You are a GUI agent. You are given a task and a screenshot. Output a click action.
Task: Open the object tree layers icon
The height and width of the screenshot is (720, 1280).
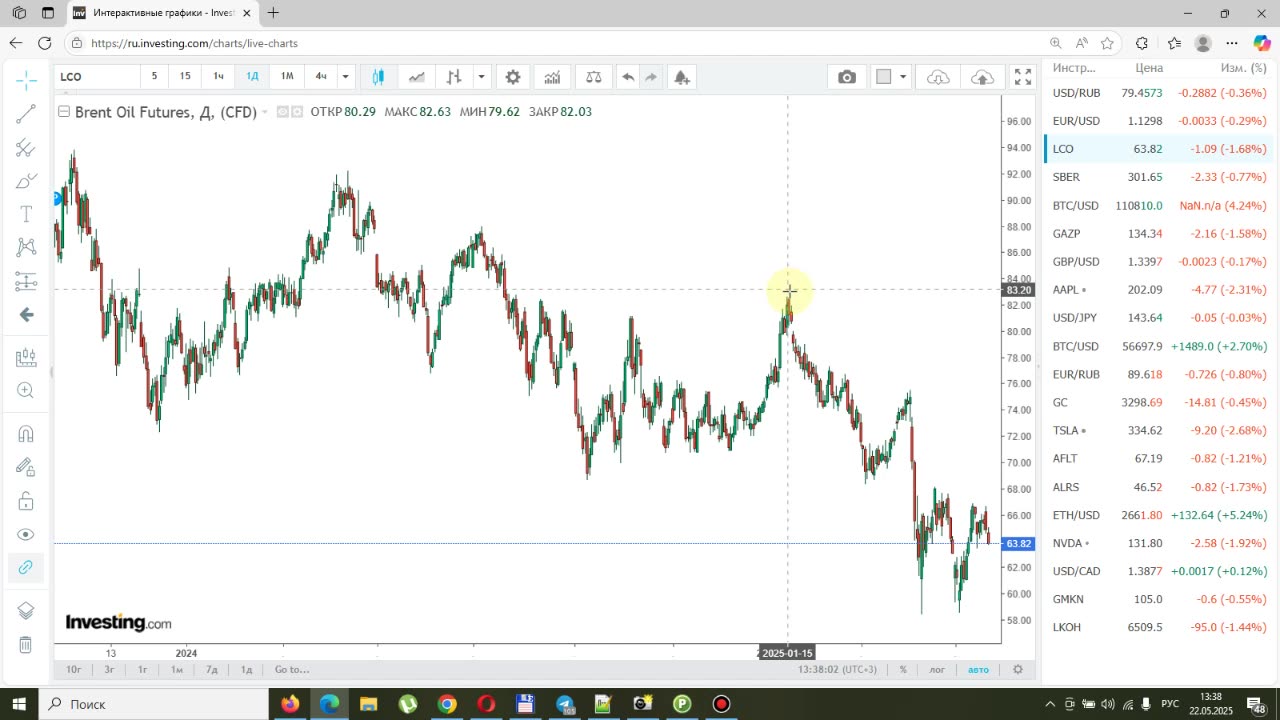click(x=26, y=610)
